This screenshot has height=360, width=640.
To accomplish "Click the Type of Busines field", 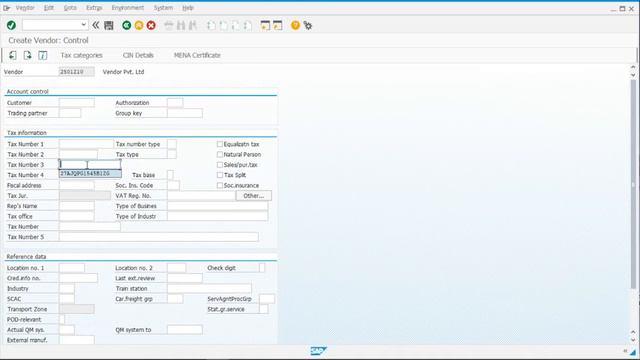I will tap(218, 206).
